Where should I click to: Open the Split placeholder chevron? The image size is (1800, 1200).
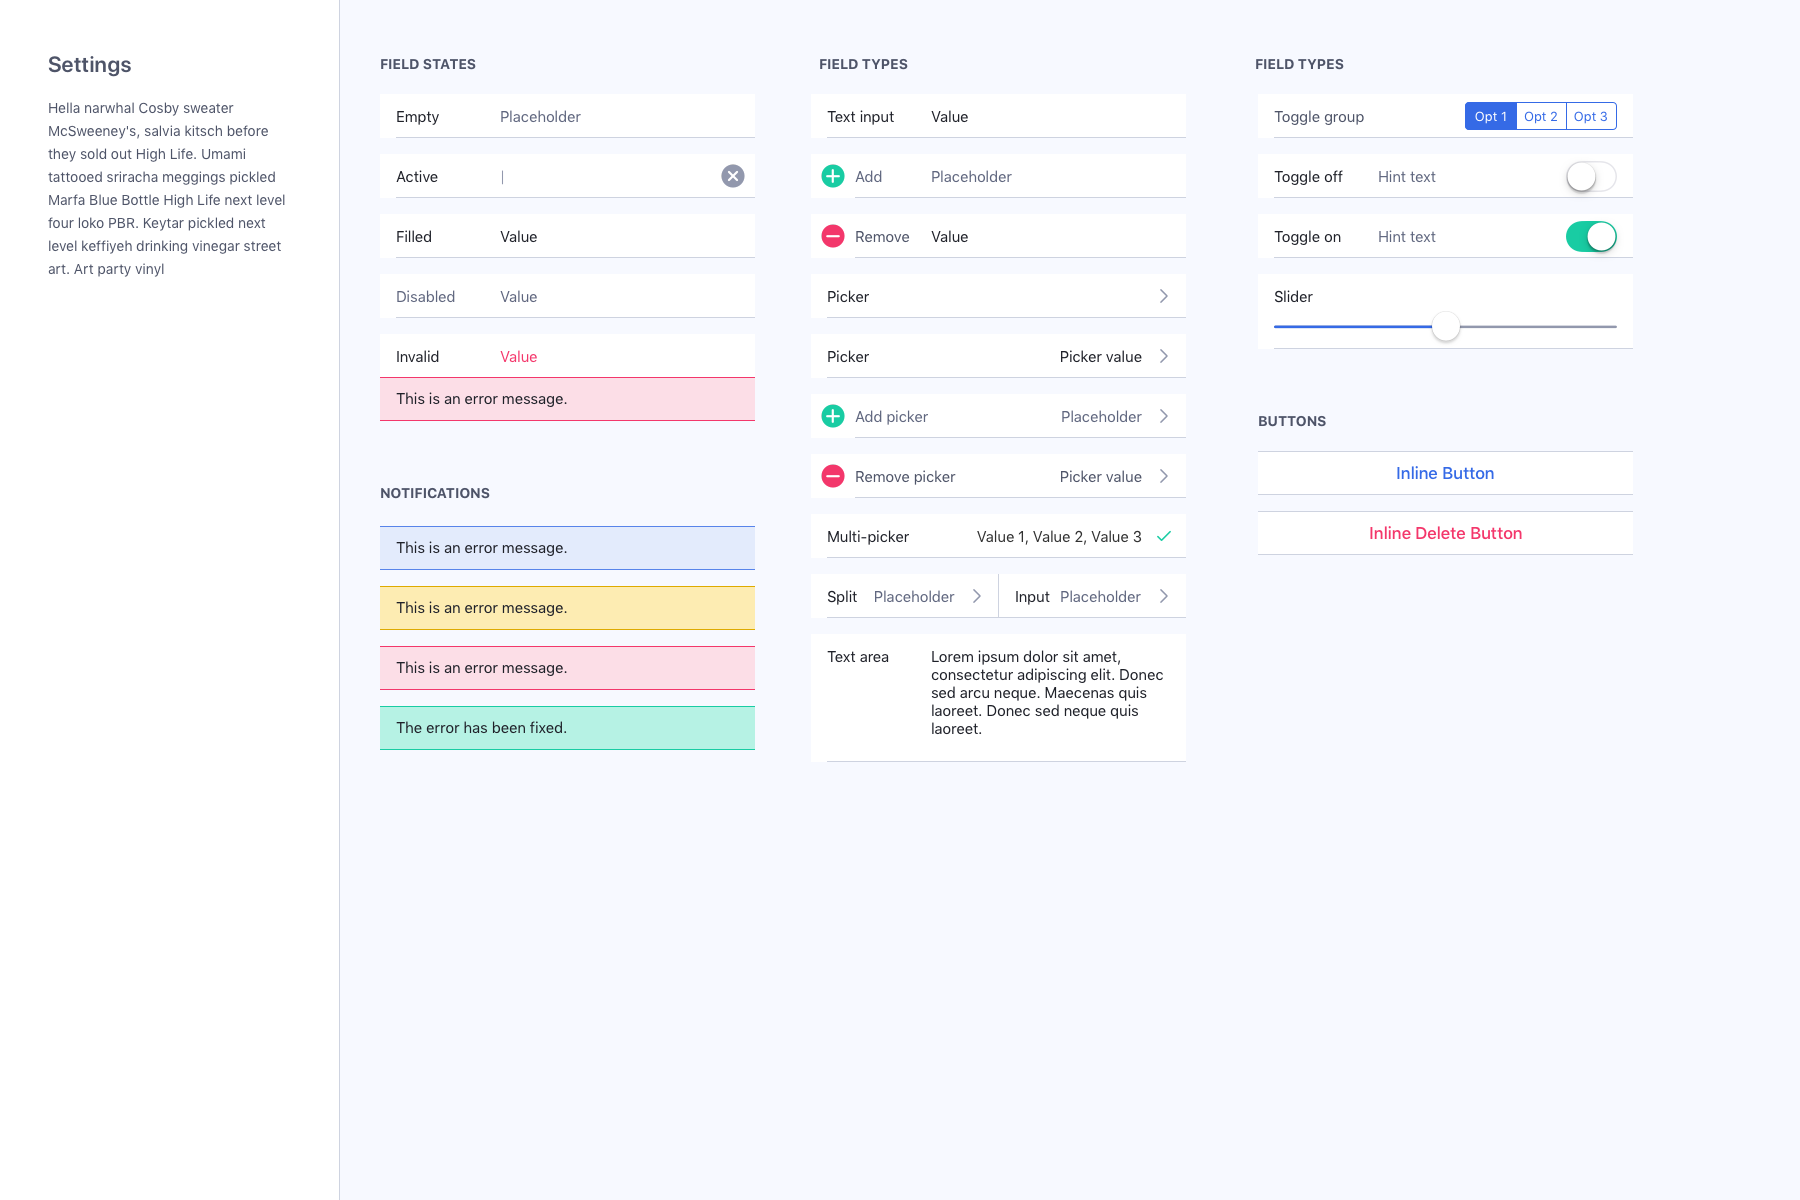977,596
